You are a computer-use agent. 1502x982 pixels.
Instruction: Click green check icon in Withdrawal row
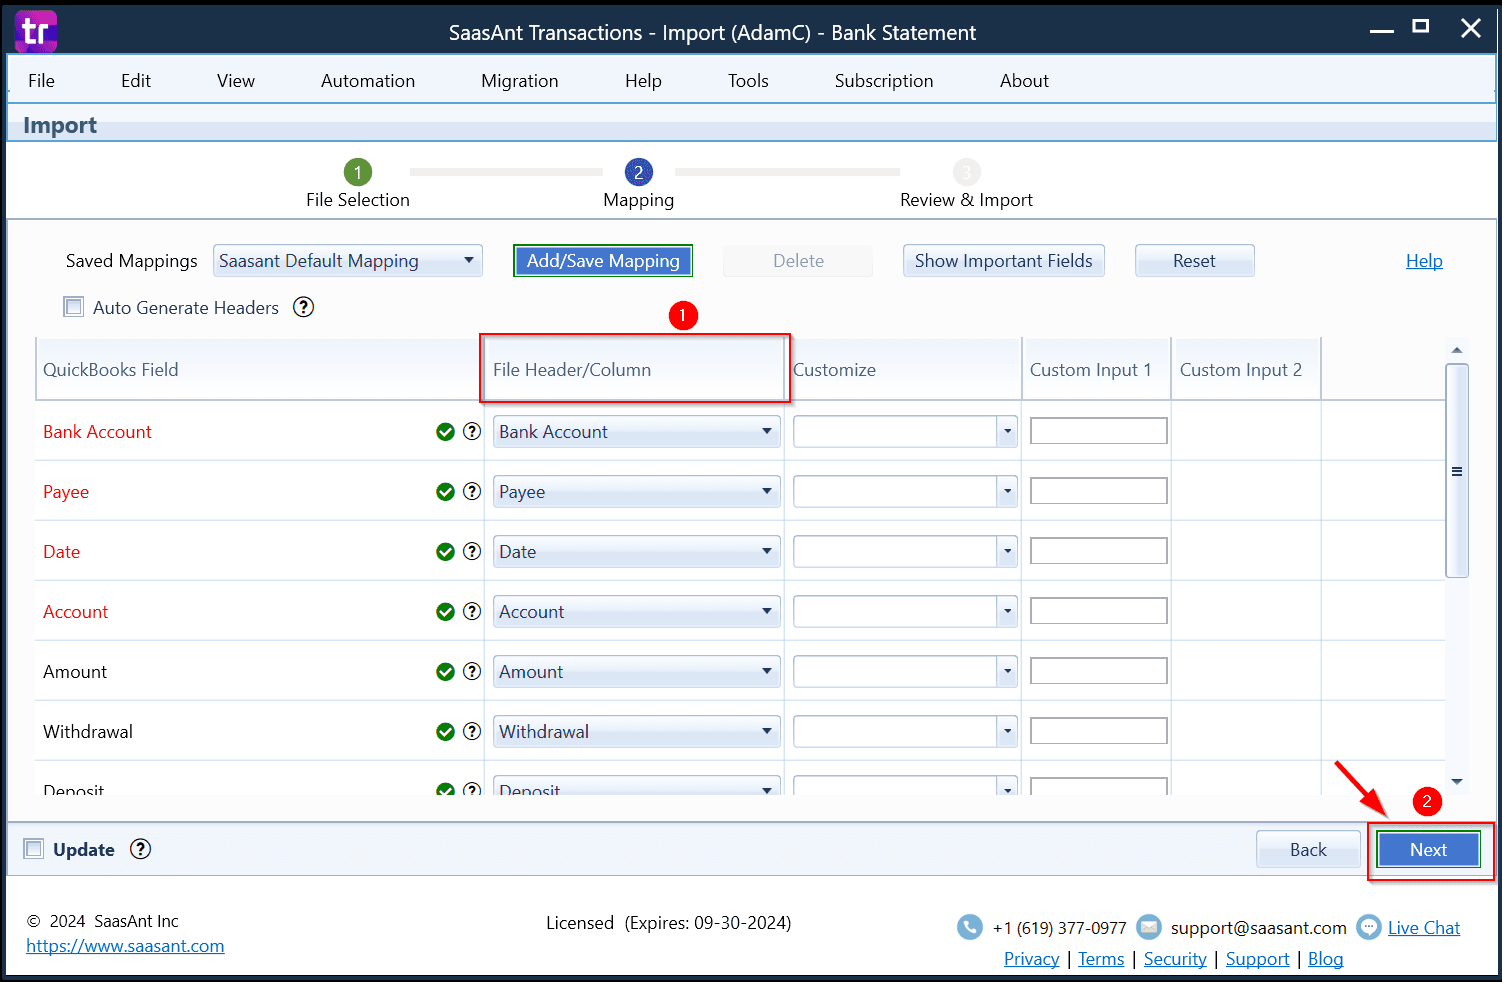[446, 731]
